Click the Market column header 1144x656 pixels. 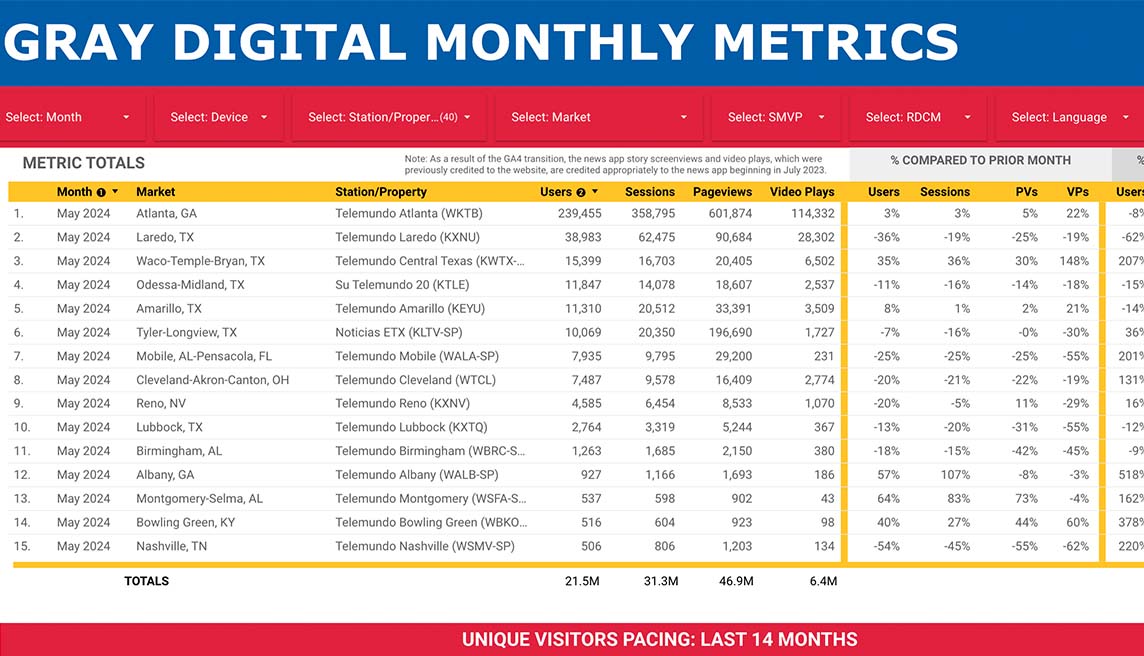(x=155, y=192)
